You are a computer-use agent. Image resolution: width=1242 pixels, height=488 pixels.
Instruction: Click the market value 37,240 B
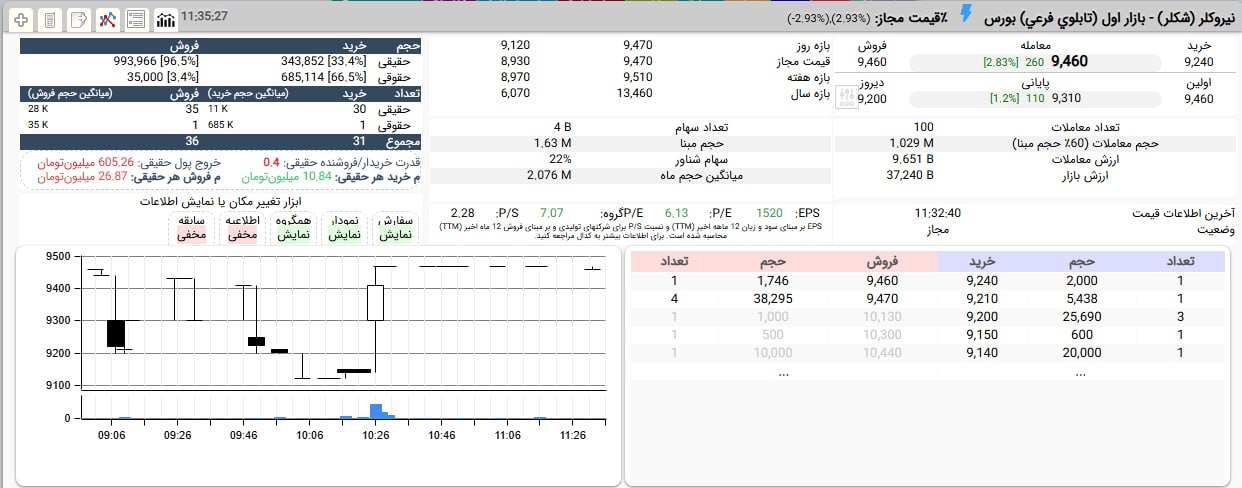pos(910,175)
